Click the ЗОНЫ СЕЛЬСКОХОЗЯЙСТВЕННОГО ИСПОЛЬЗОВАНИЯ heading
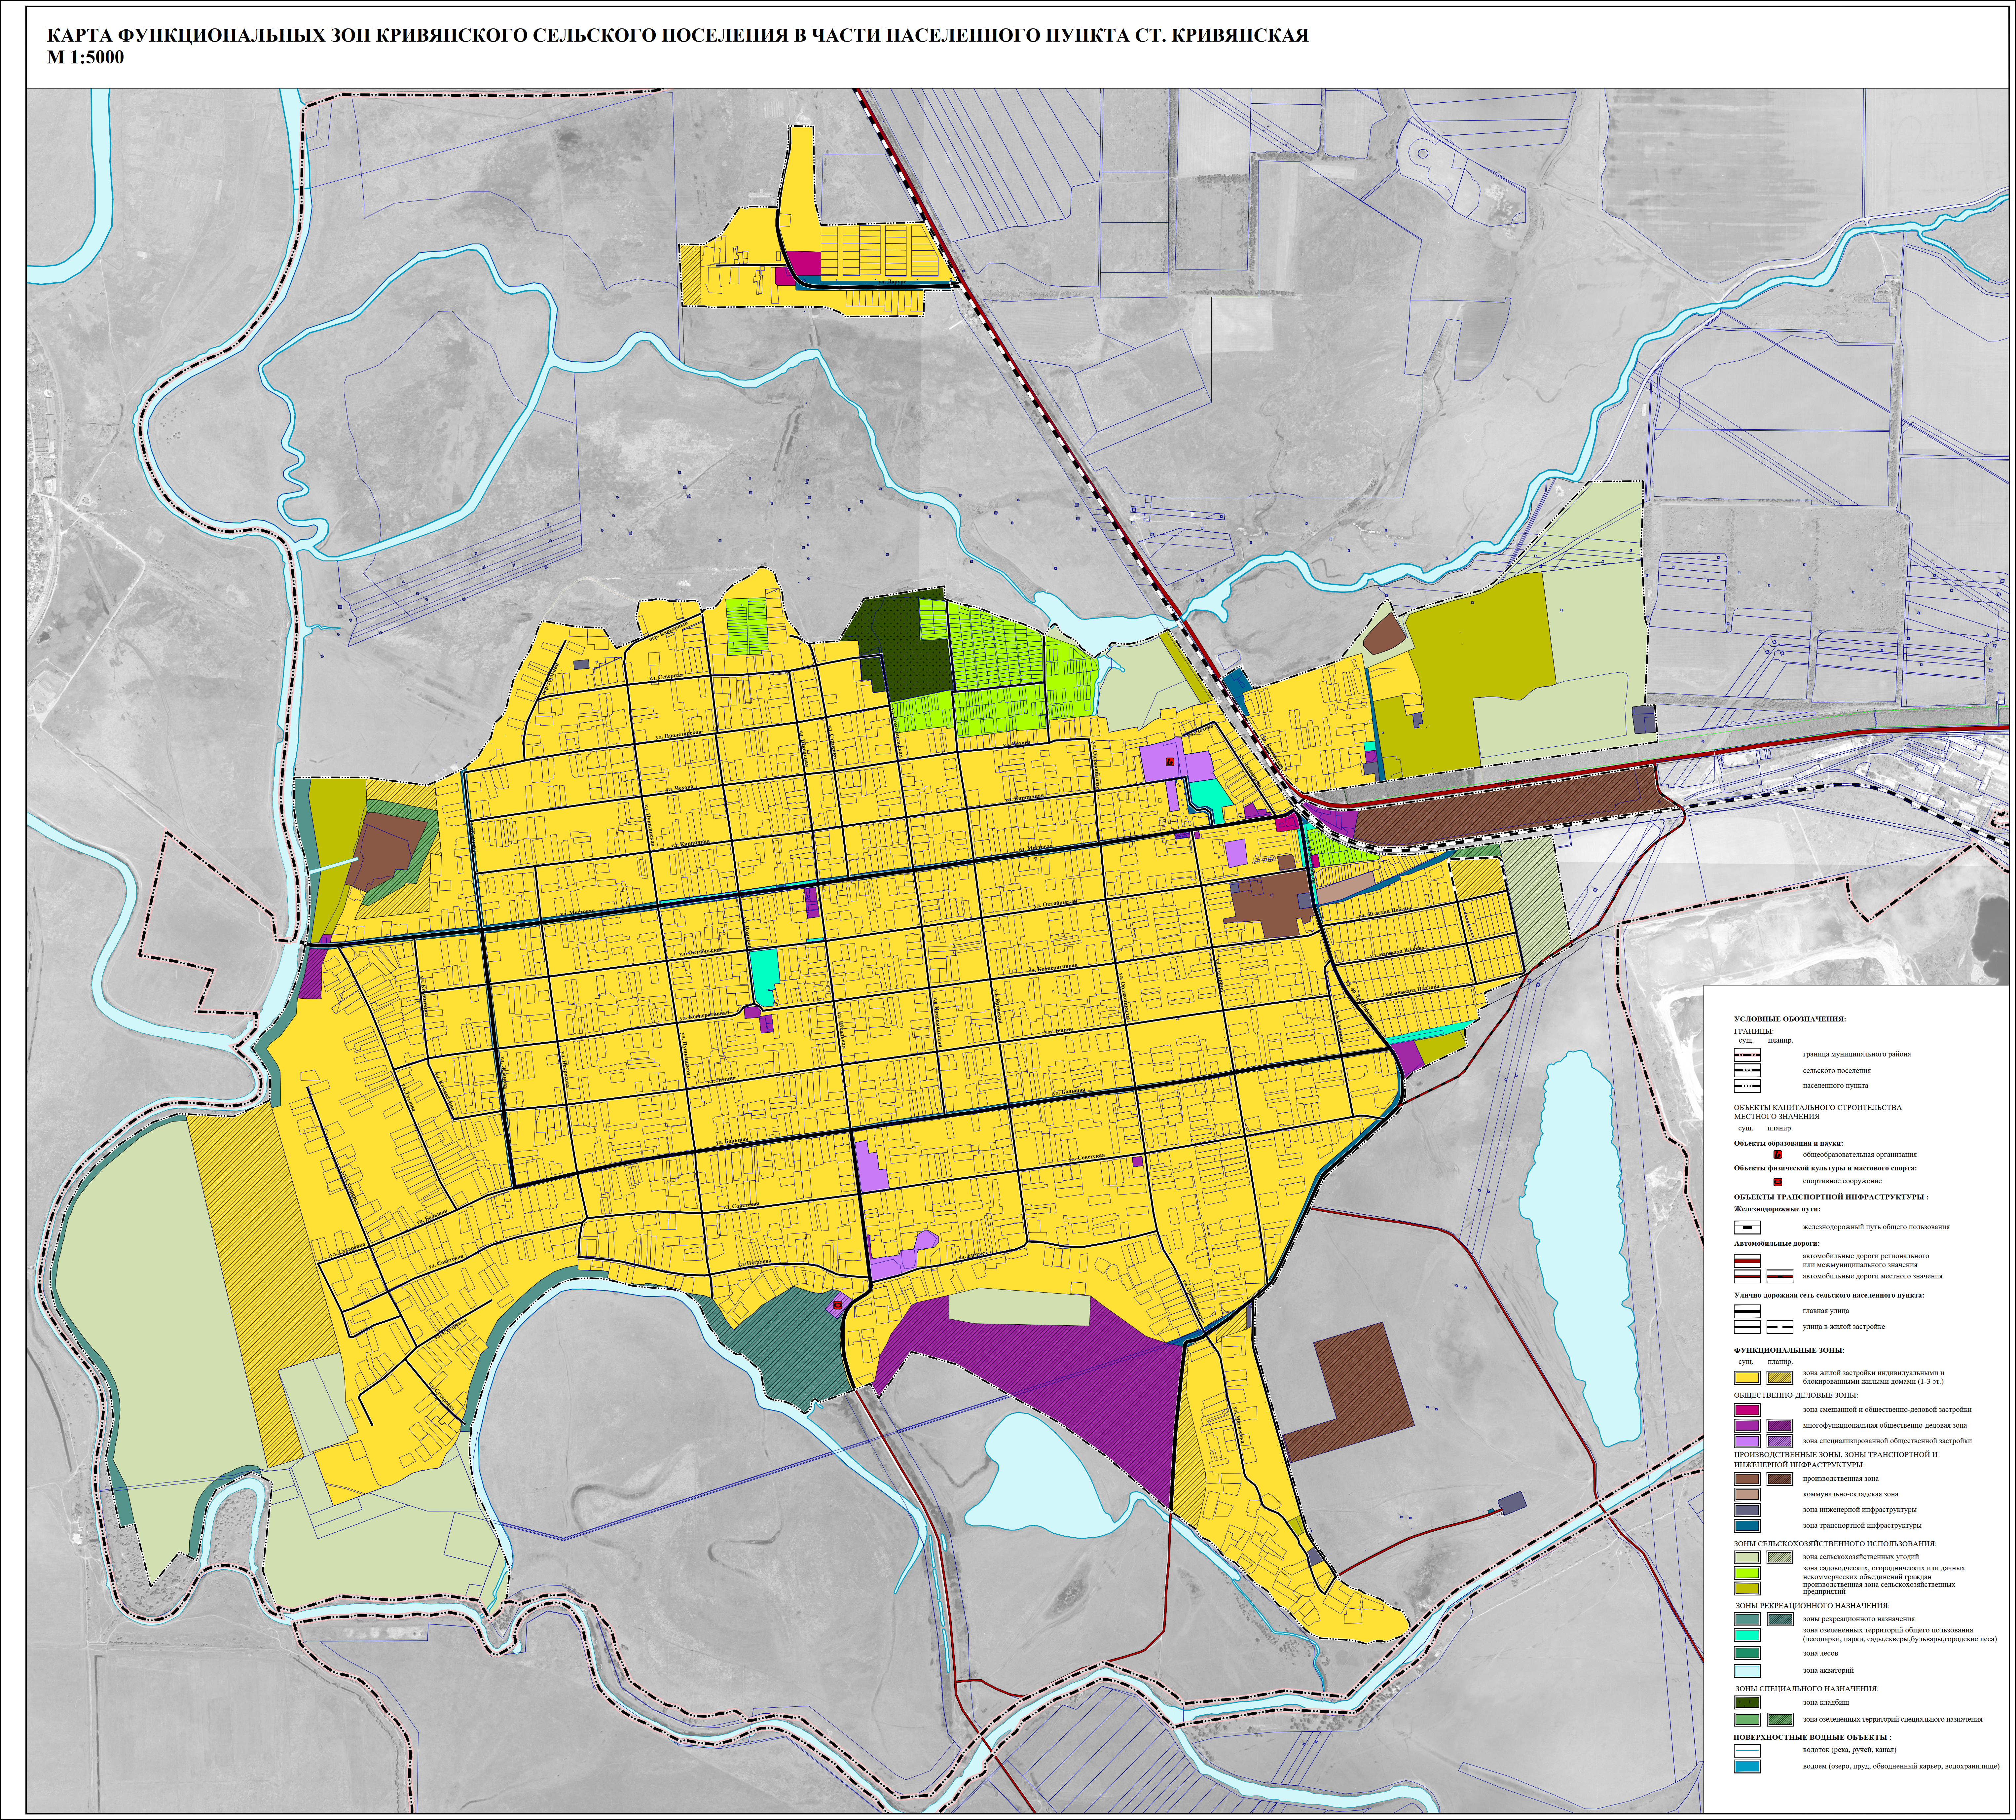Screen dimensions: 2016x1820 pos(1835,1544)
